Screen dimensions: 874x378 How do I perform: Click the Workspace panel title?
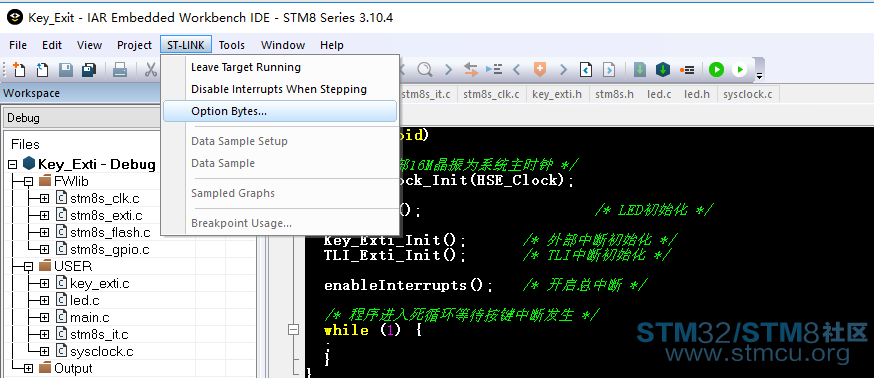tap(31, 93)
